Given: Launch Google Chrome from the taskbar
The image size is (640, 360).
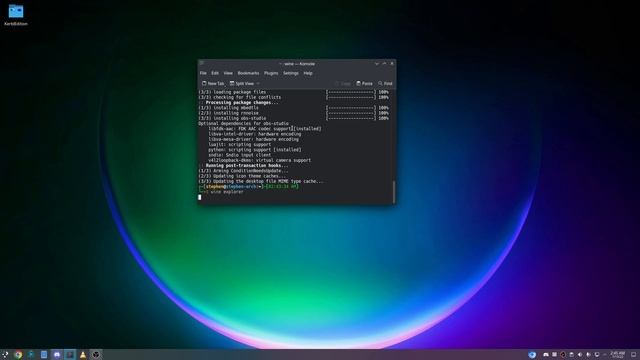Looking at the screenshot, I should tap(18, 355).
